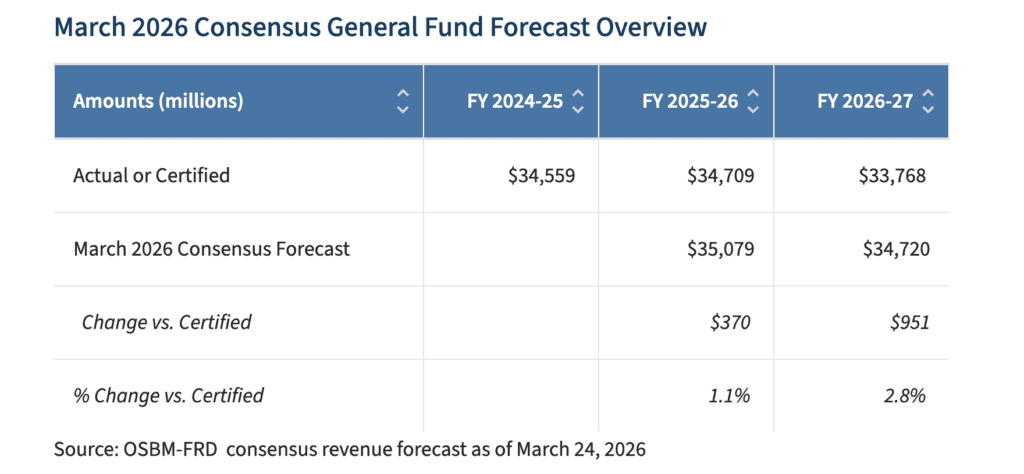Select the $35,079 forecast value cell
The width and height of the screenshot is (1024, 474).
tap(720, 249)
